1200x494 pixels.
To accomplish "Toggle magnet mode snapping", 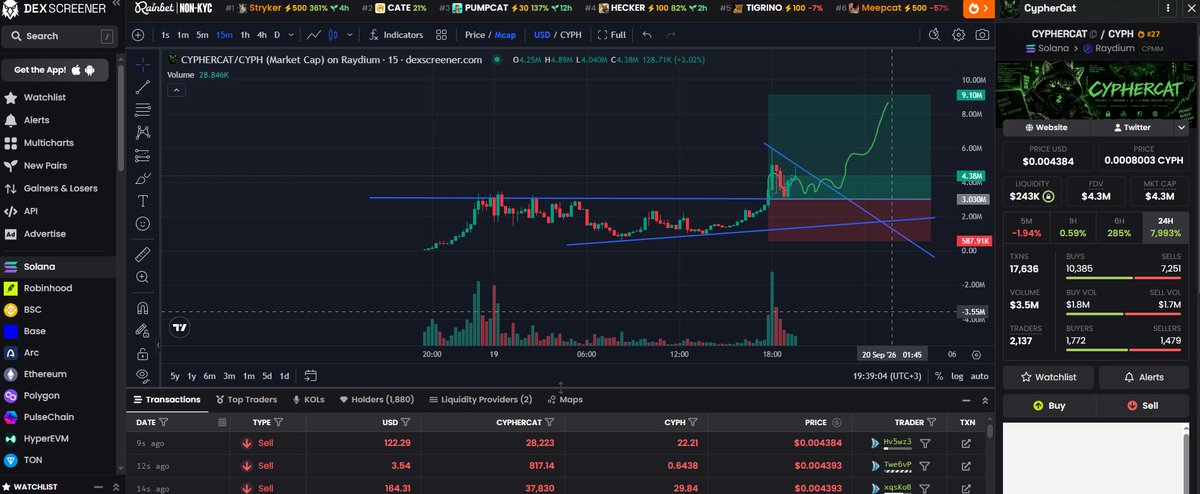I will 142,307.
